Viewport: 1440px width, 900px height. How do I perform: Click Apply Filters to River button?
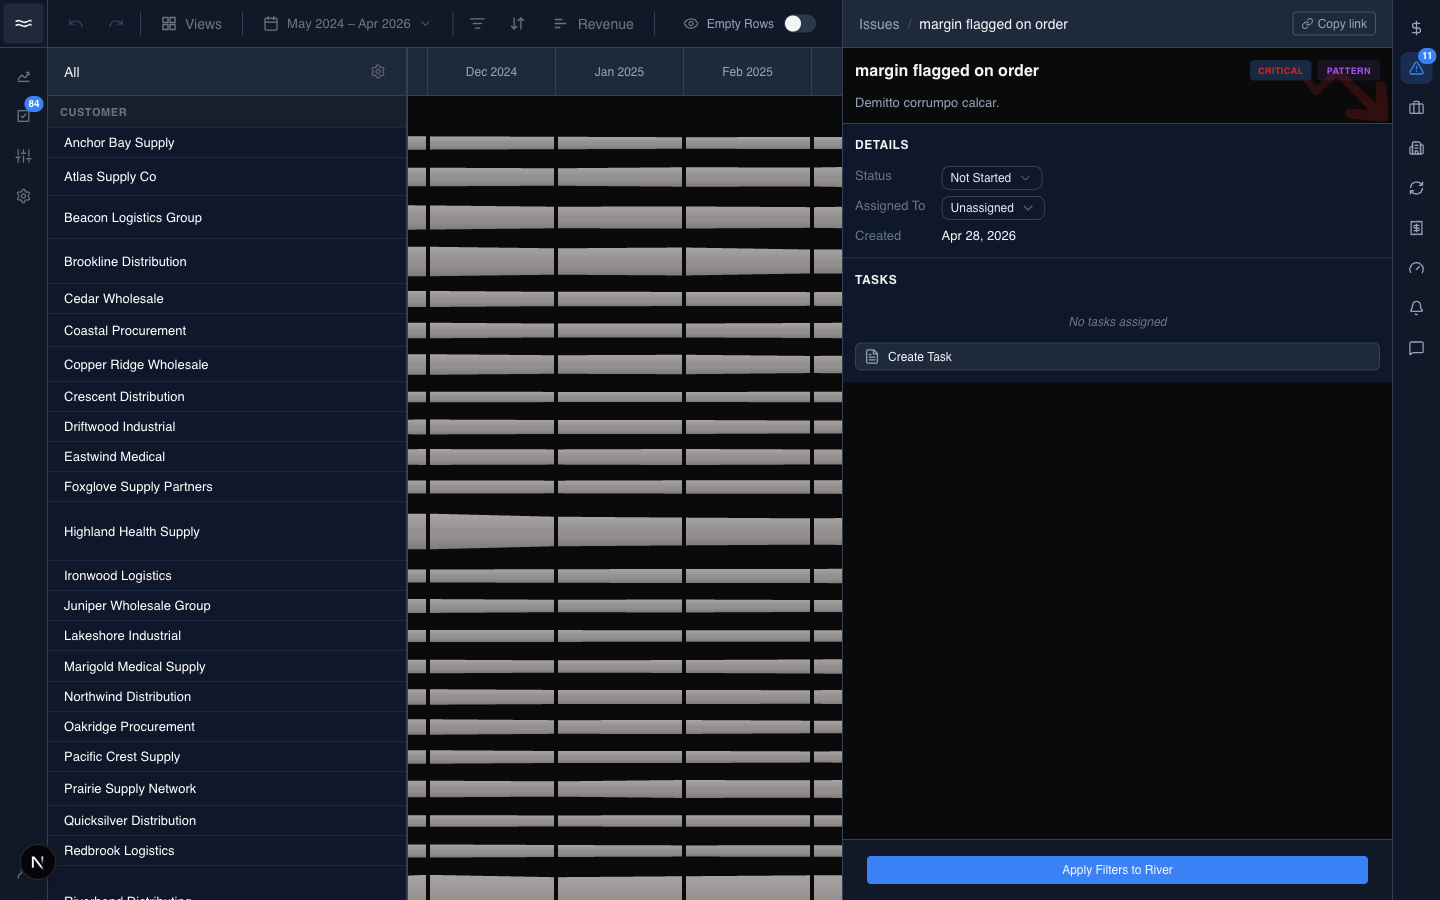click(x=1117, y=870)
